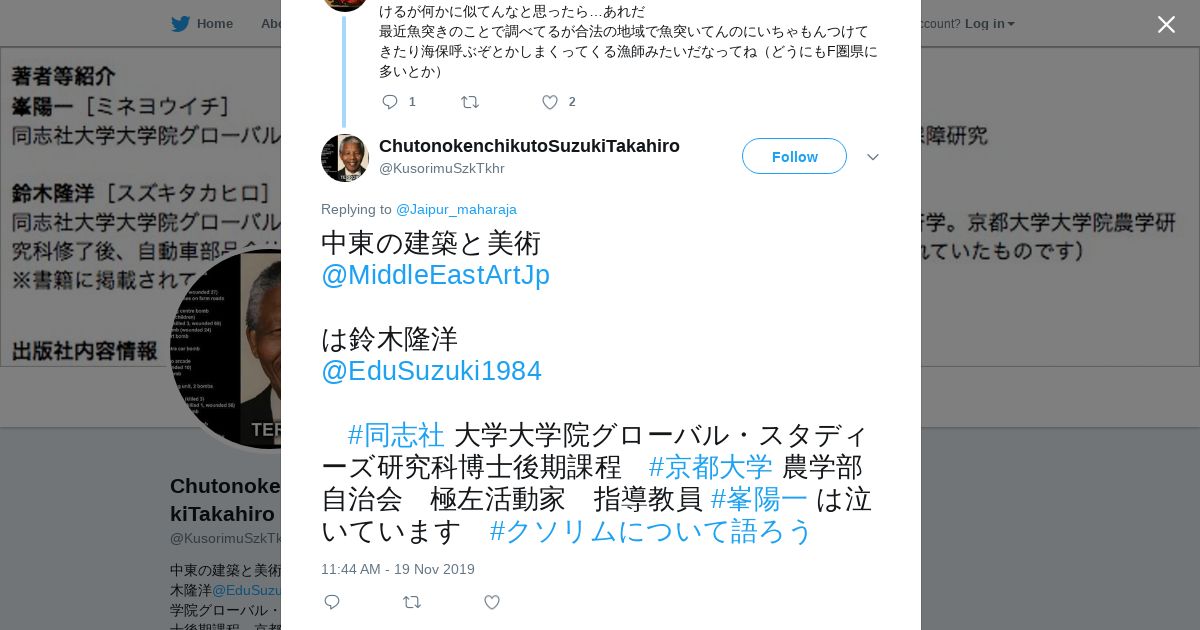
Task: Open the @EduSuzuki1984 mention
Action: pos(431,371)
